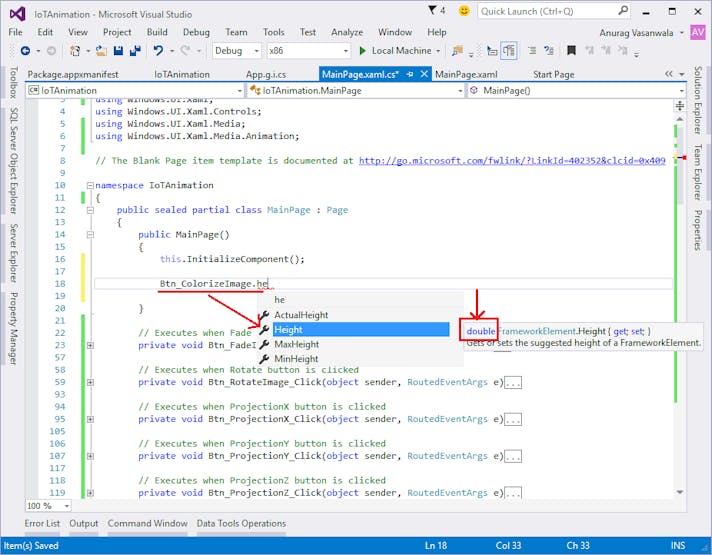
Task: Open the Command Window panel tab
Action: pyautogui.click(x=148, y=523)
